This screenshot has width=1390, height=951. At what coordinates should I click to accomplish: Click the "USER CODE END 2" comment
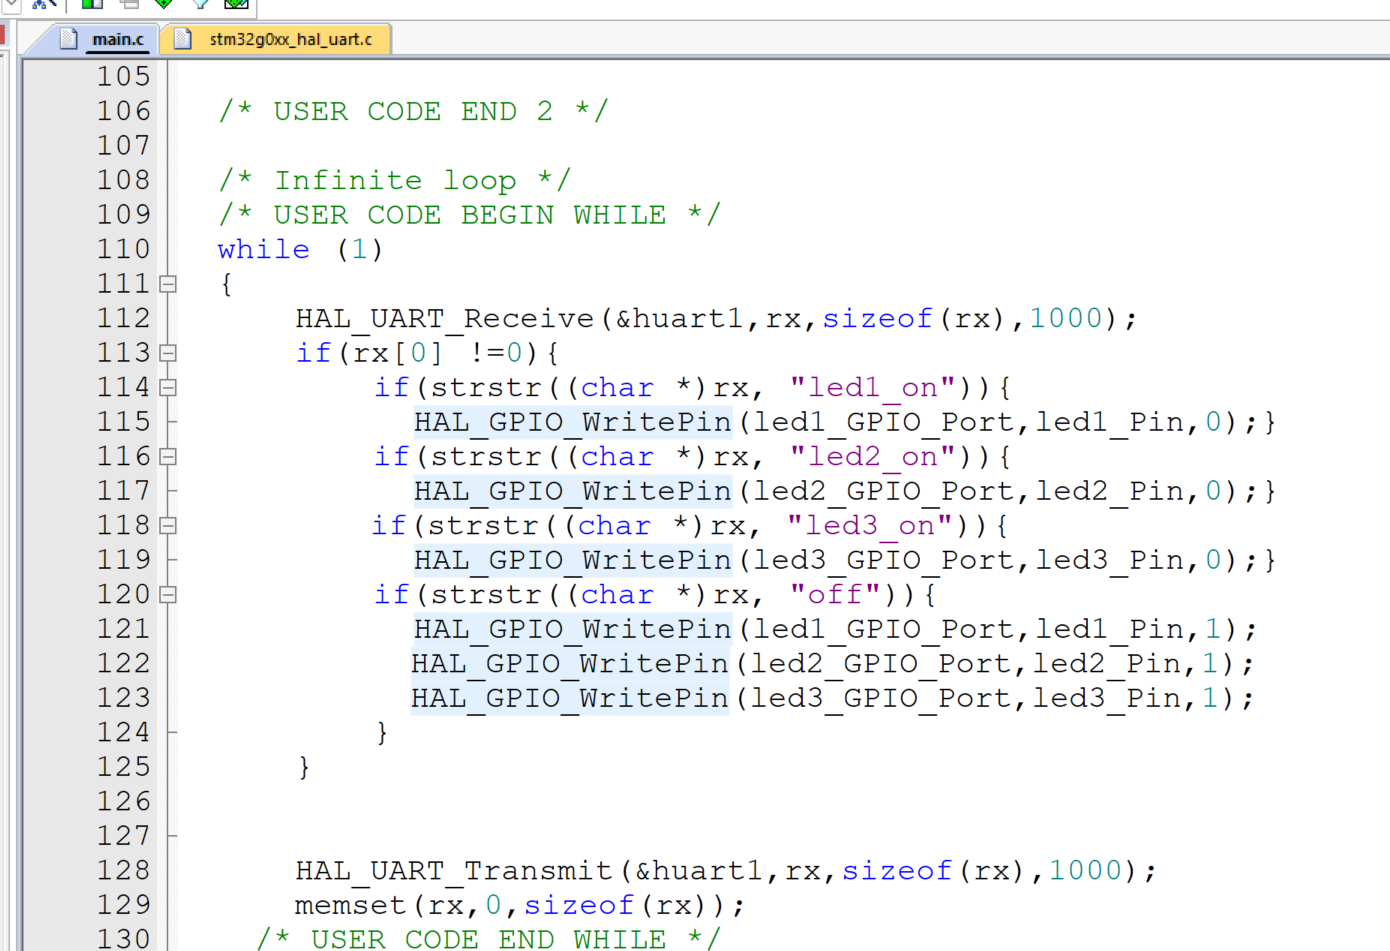tap(413, 111)
